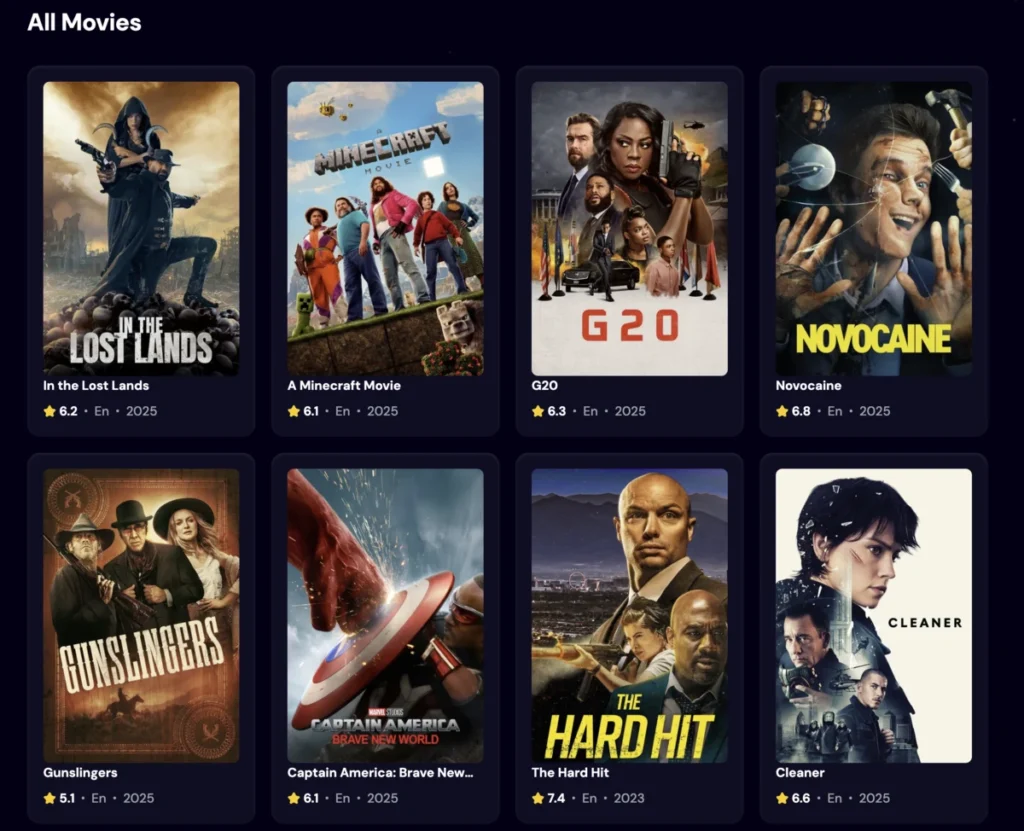
Task: Open the Novocaine poster image
Action: click(x=874, y=229)
